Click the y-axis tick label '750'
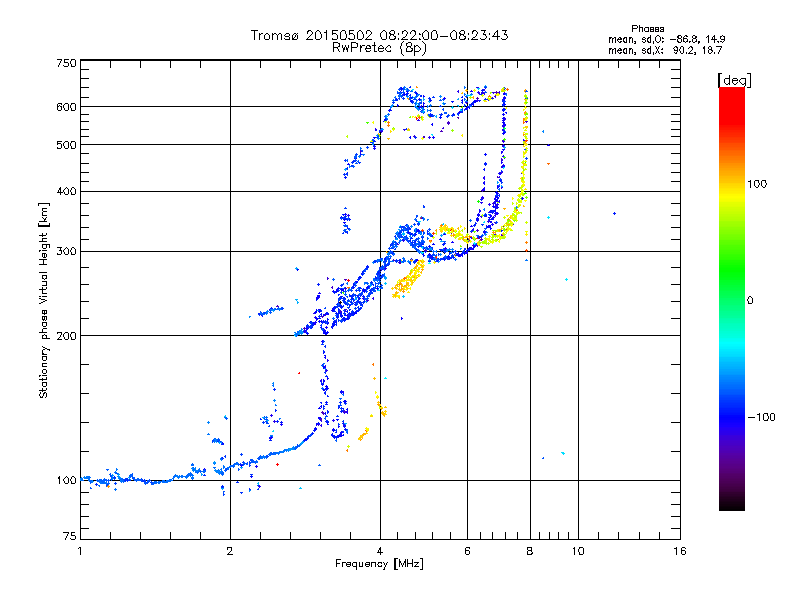This screenshot has width=800, height=600. point(67,63)
